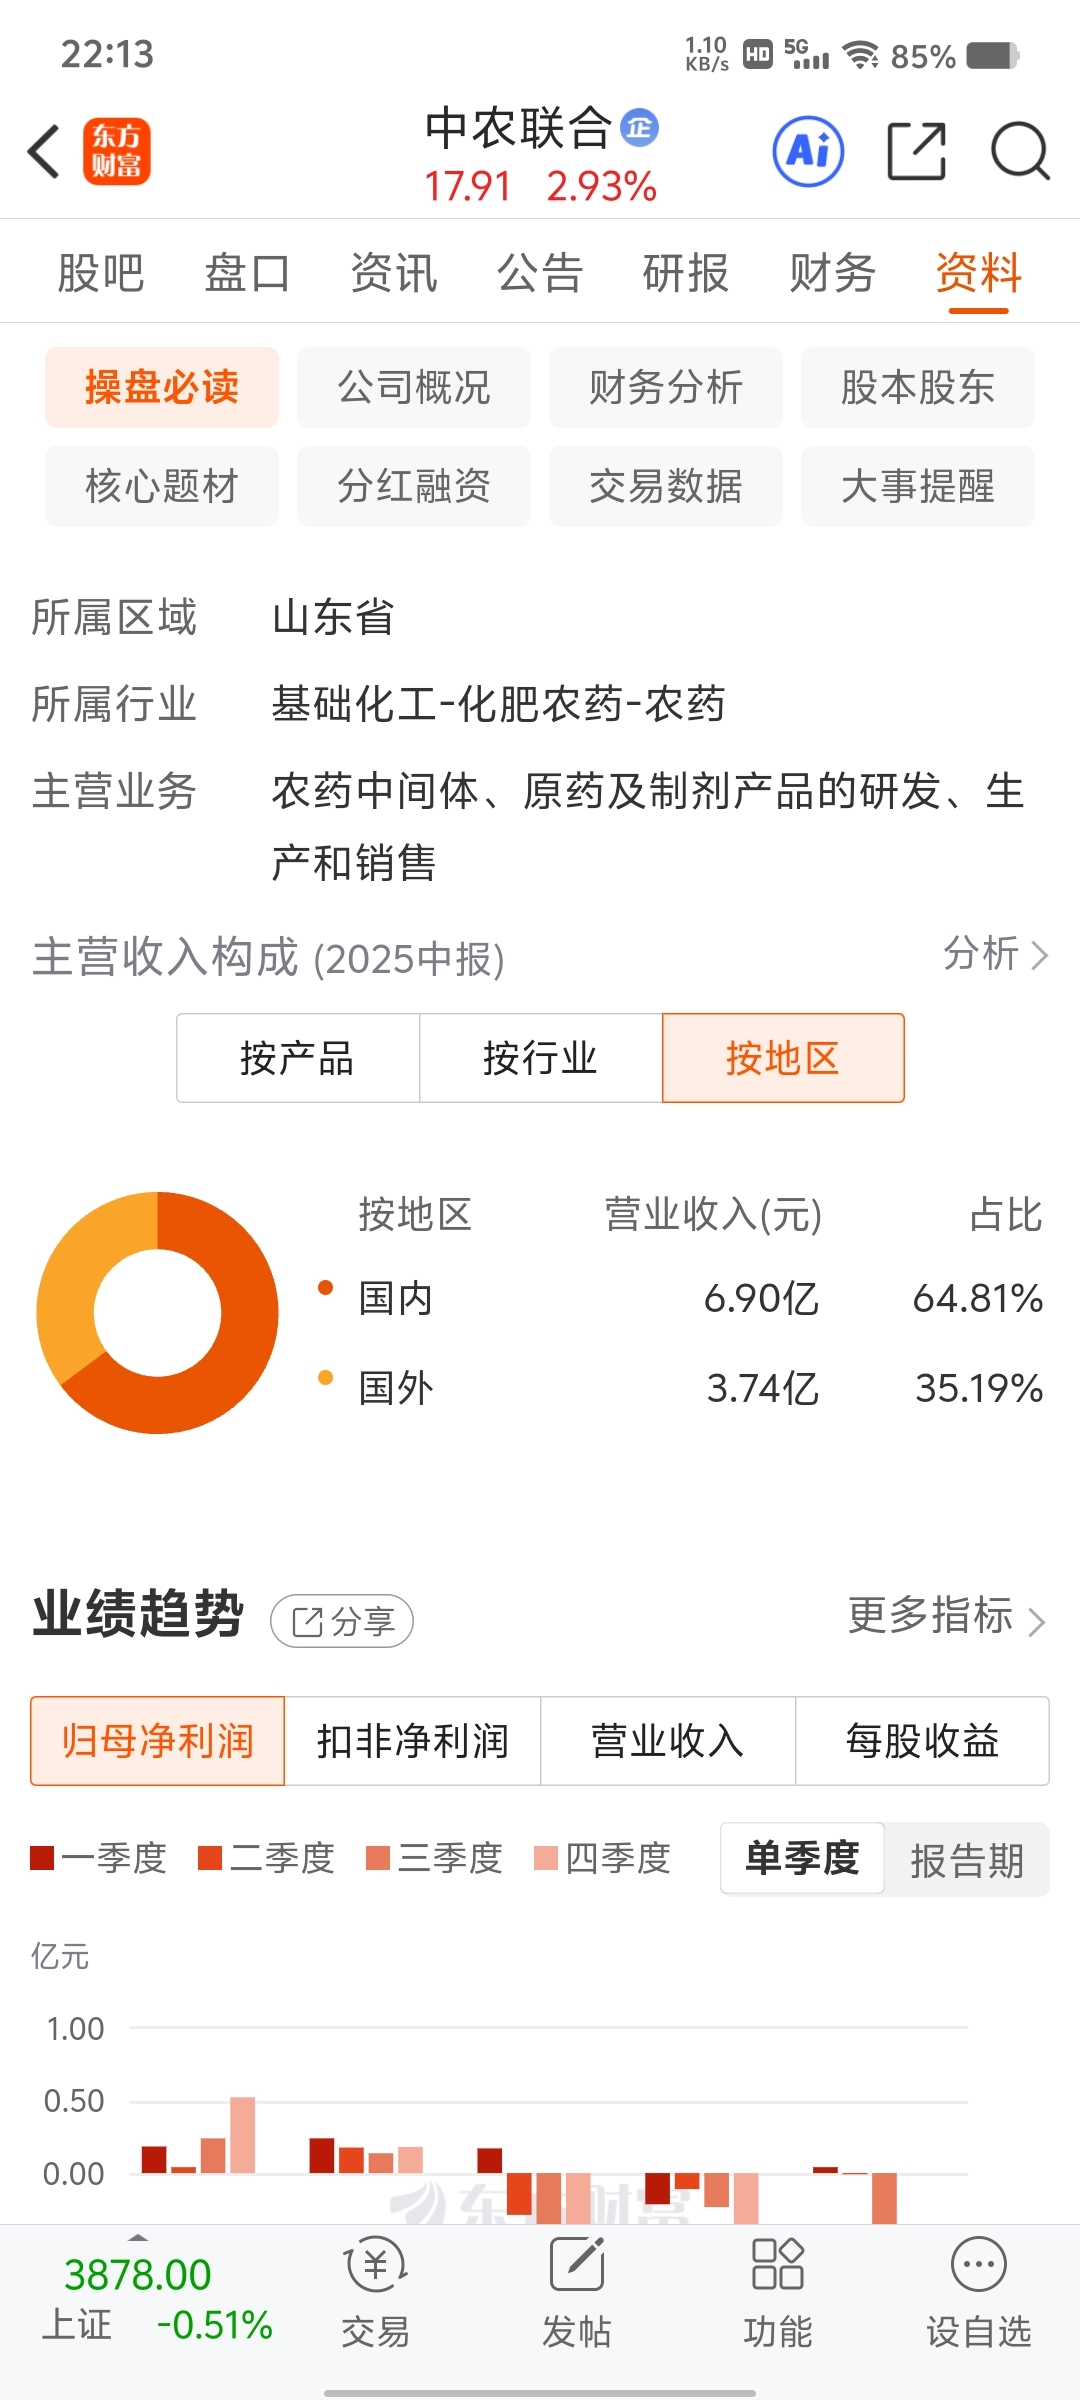Image resolution: width=1080 pixels, height=2400 pixels.
Task: Open the Ai assistant icon
Action: (808, 152)
